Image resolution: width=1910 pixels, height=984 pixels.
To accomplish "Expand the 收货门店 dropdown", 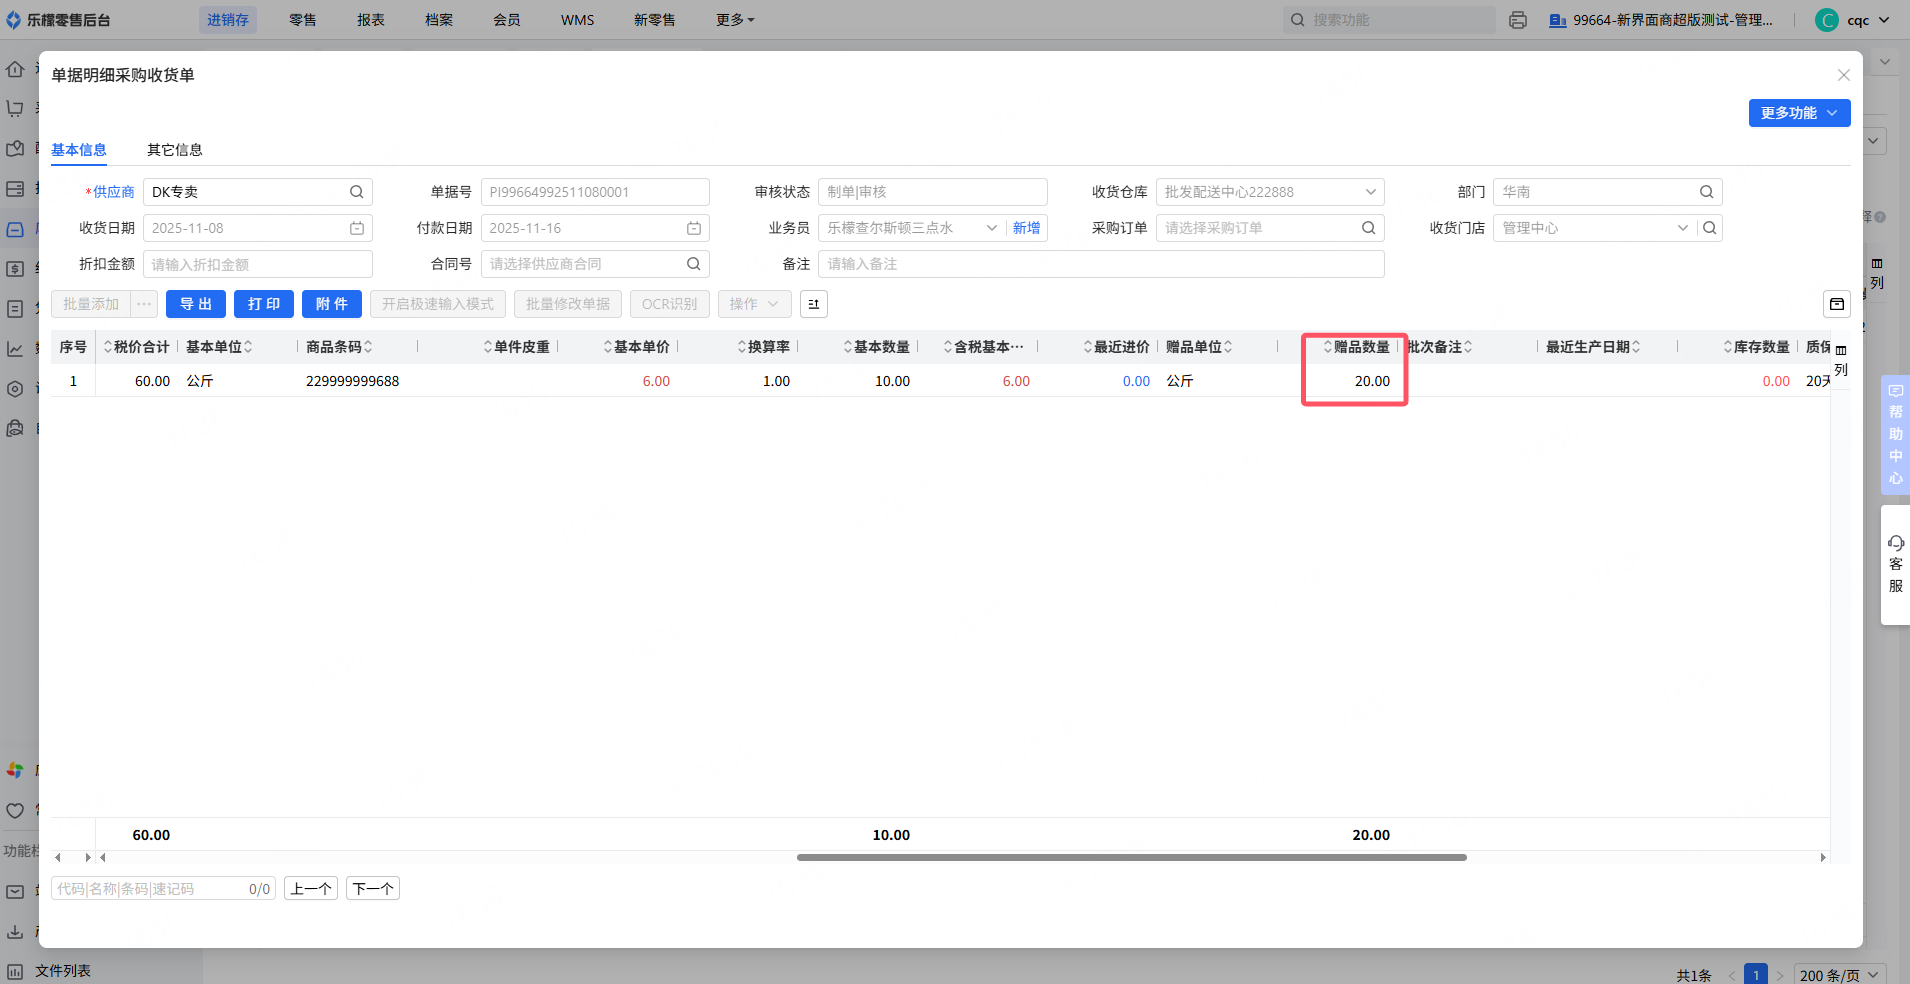I will click(1683, 228).
